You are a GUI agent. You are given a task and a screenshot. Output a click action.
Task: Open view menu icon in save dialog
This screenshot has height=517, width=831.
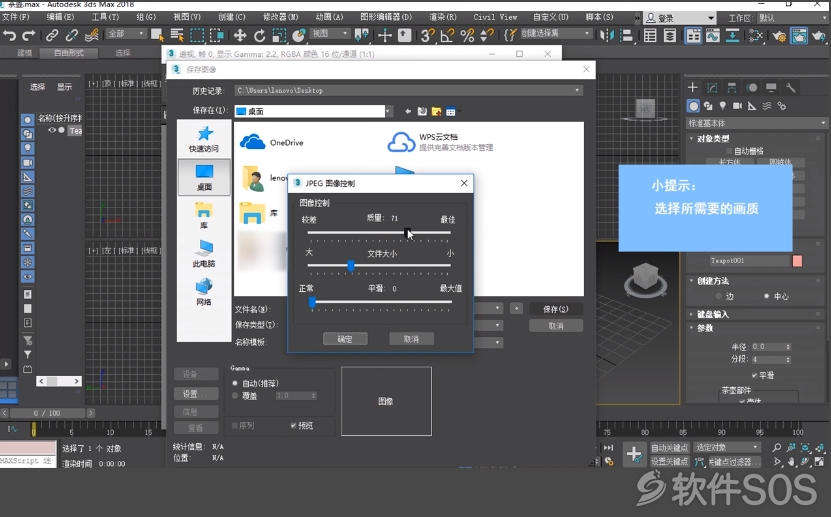tap(451, 111)
